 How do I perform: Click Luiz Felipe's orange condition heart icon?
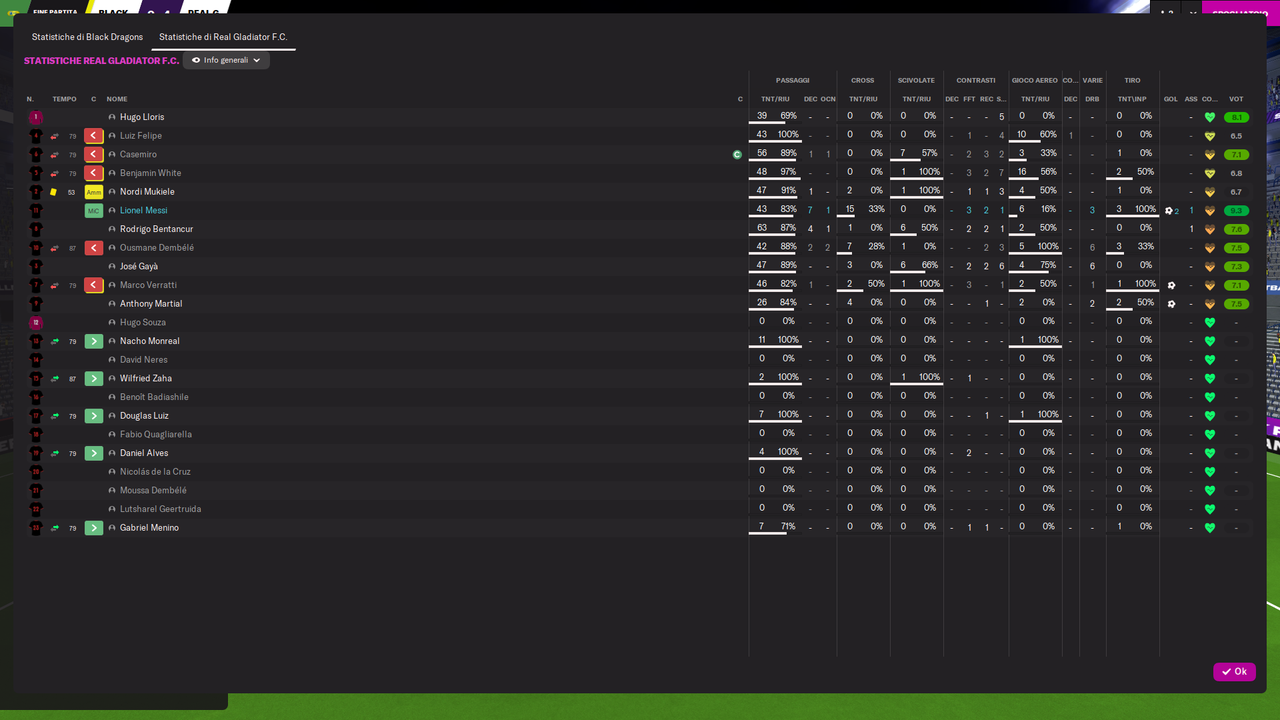coord(1210,136)
